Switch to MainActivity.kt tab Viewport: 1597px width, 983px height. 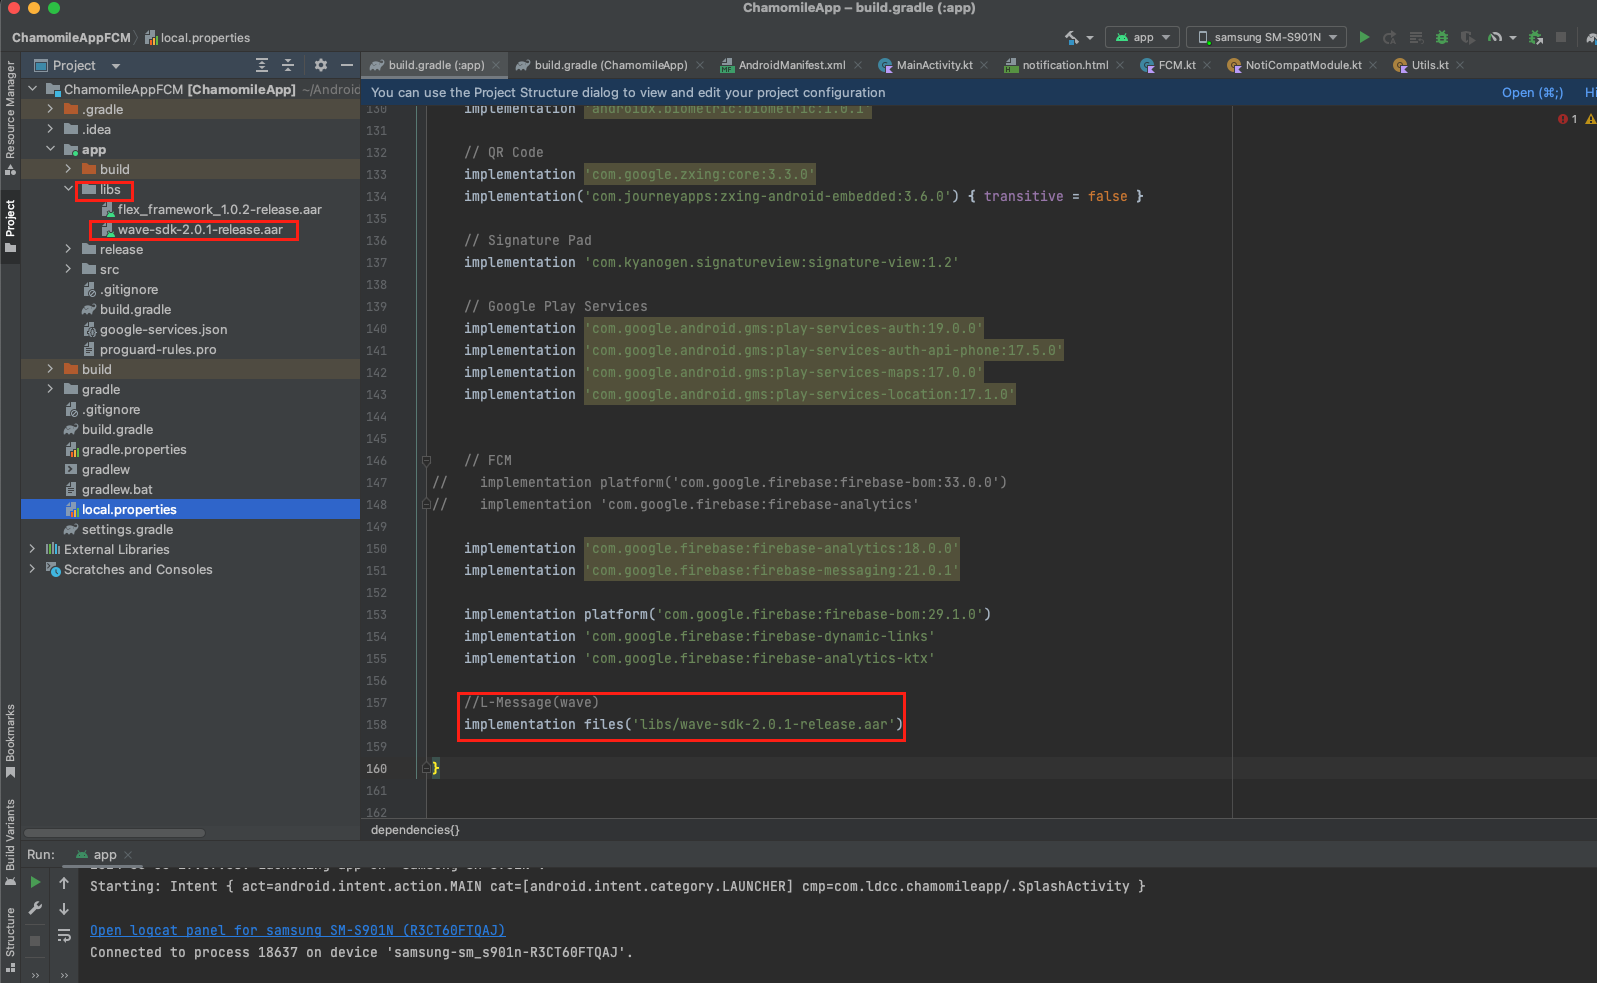(934, 65)
